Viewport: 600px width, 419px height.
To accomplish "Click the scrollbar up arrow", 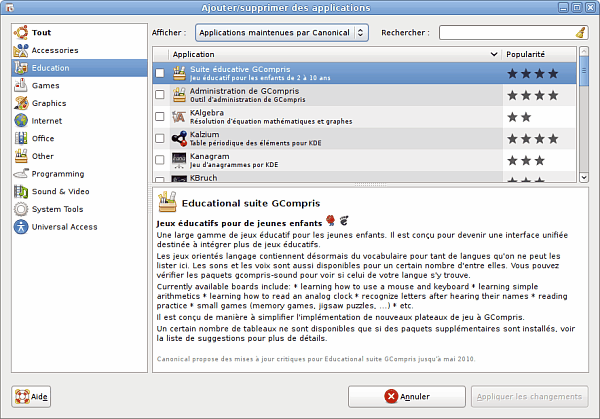I will (584, 51).
